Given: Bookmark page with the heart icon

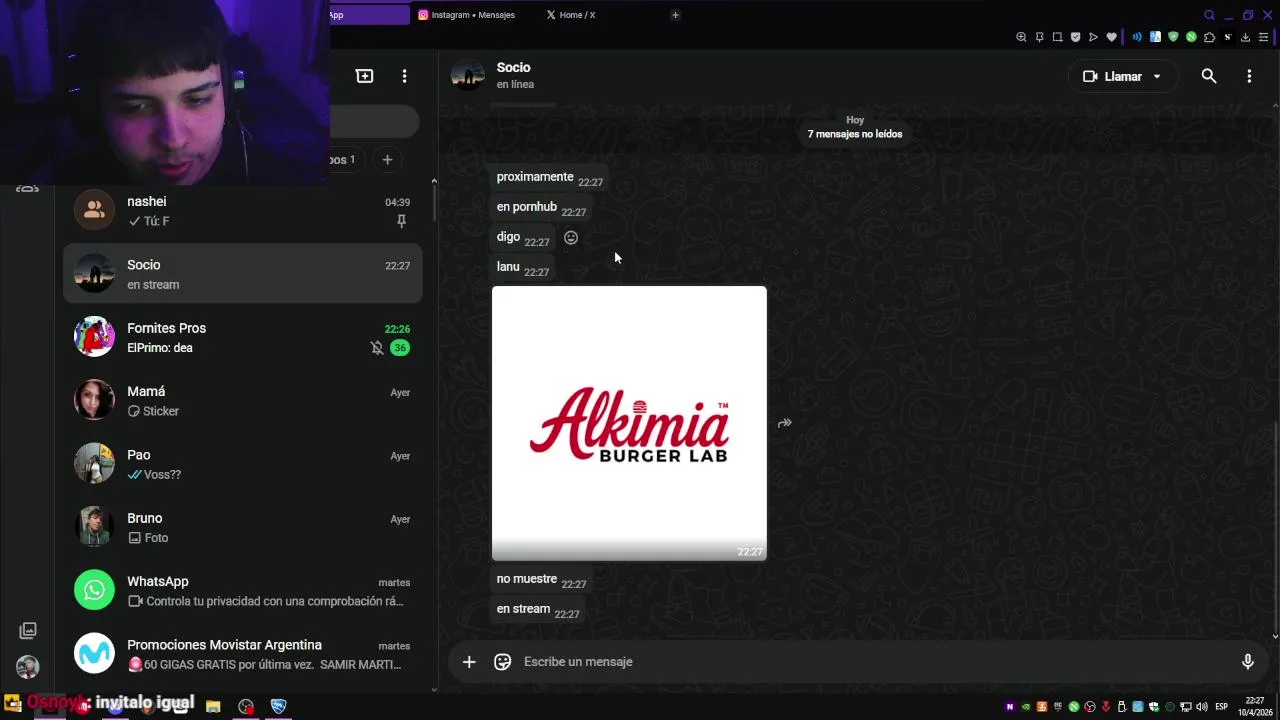Looking at the screenshot, I should tap(1111, 37).
